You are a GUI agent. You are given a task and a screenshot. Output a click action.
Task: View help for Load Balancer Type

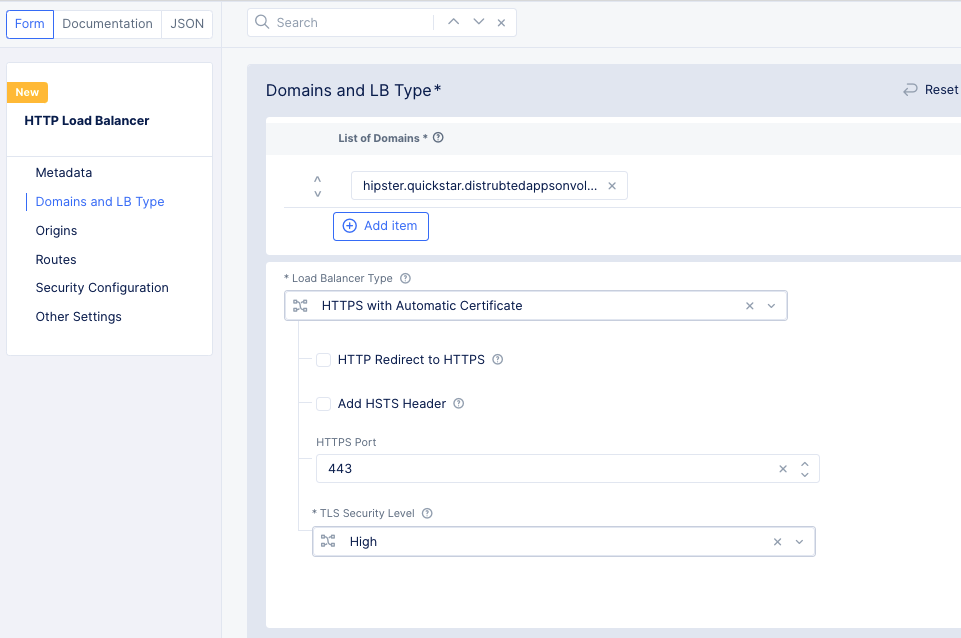pos(406,278)
